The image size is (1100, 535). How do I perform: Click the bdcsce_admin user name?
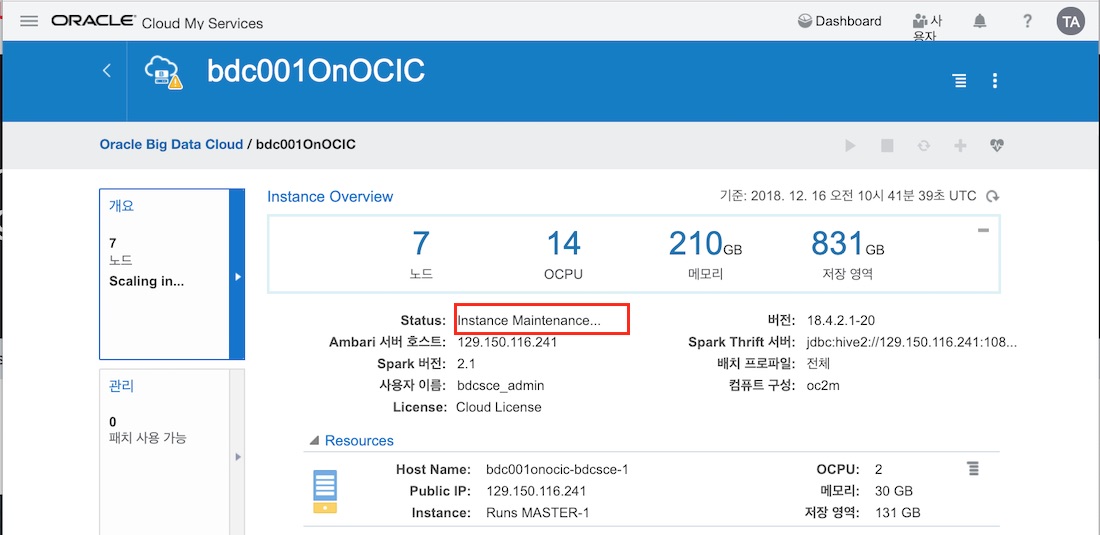pos(500,386)
